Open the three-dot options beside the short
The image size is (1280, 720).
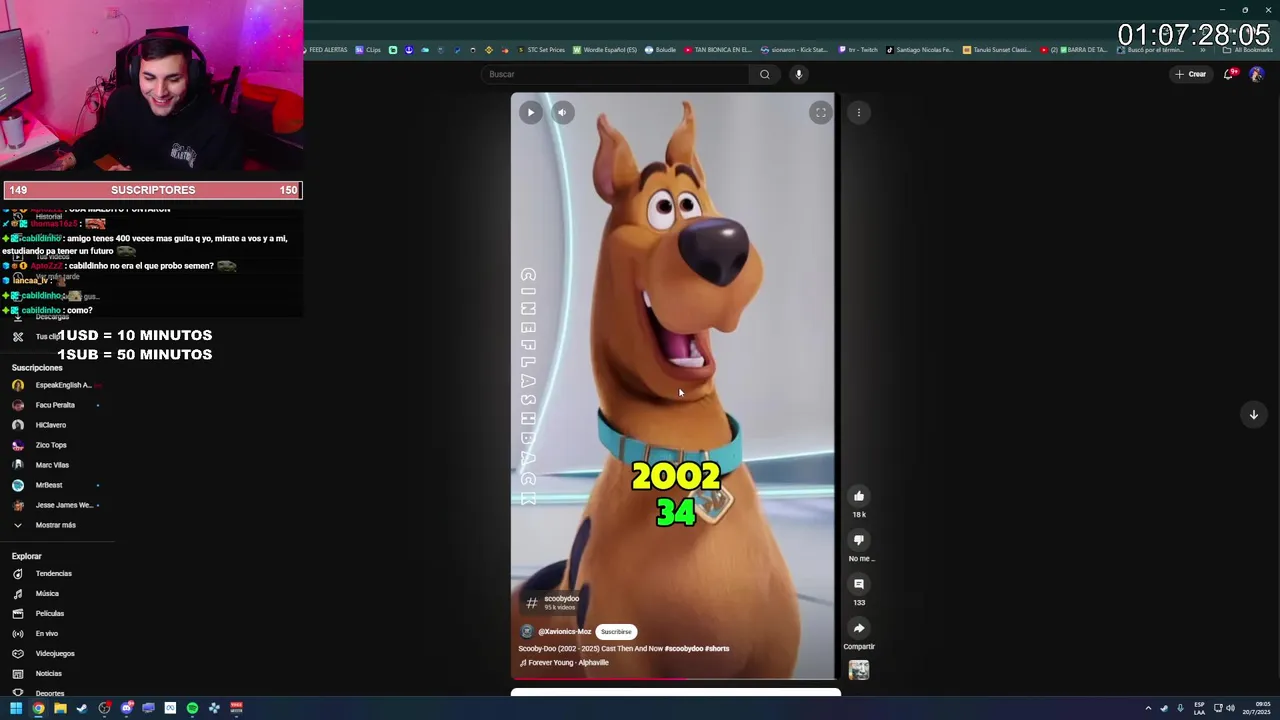pyautogui.click(x=858, y=112)
